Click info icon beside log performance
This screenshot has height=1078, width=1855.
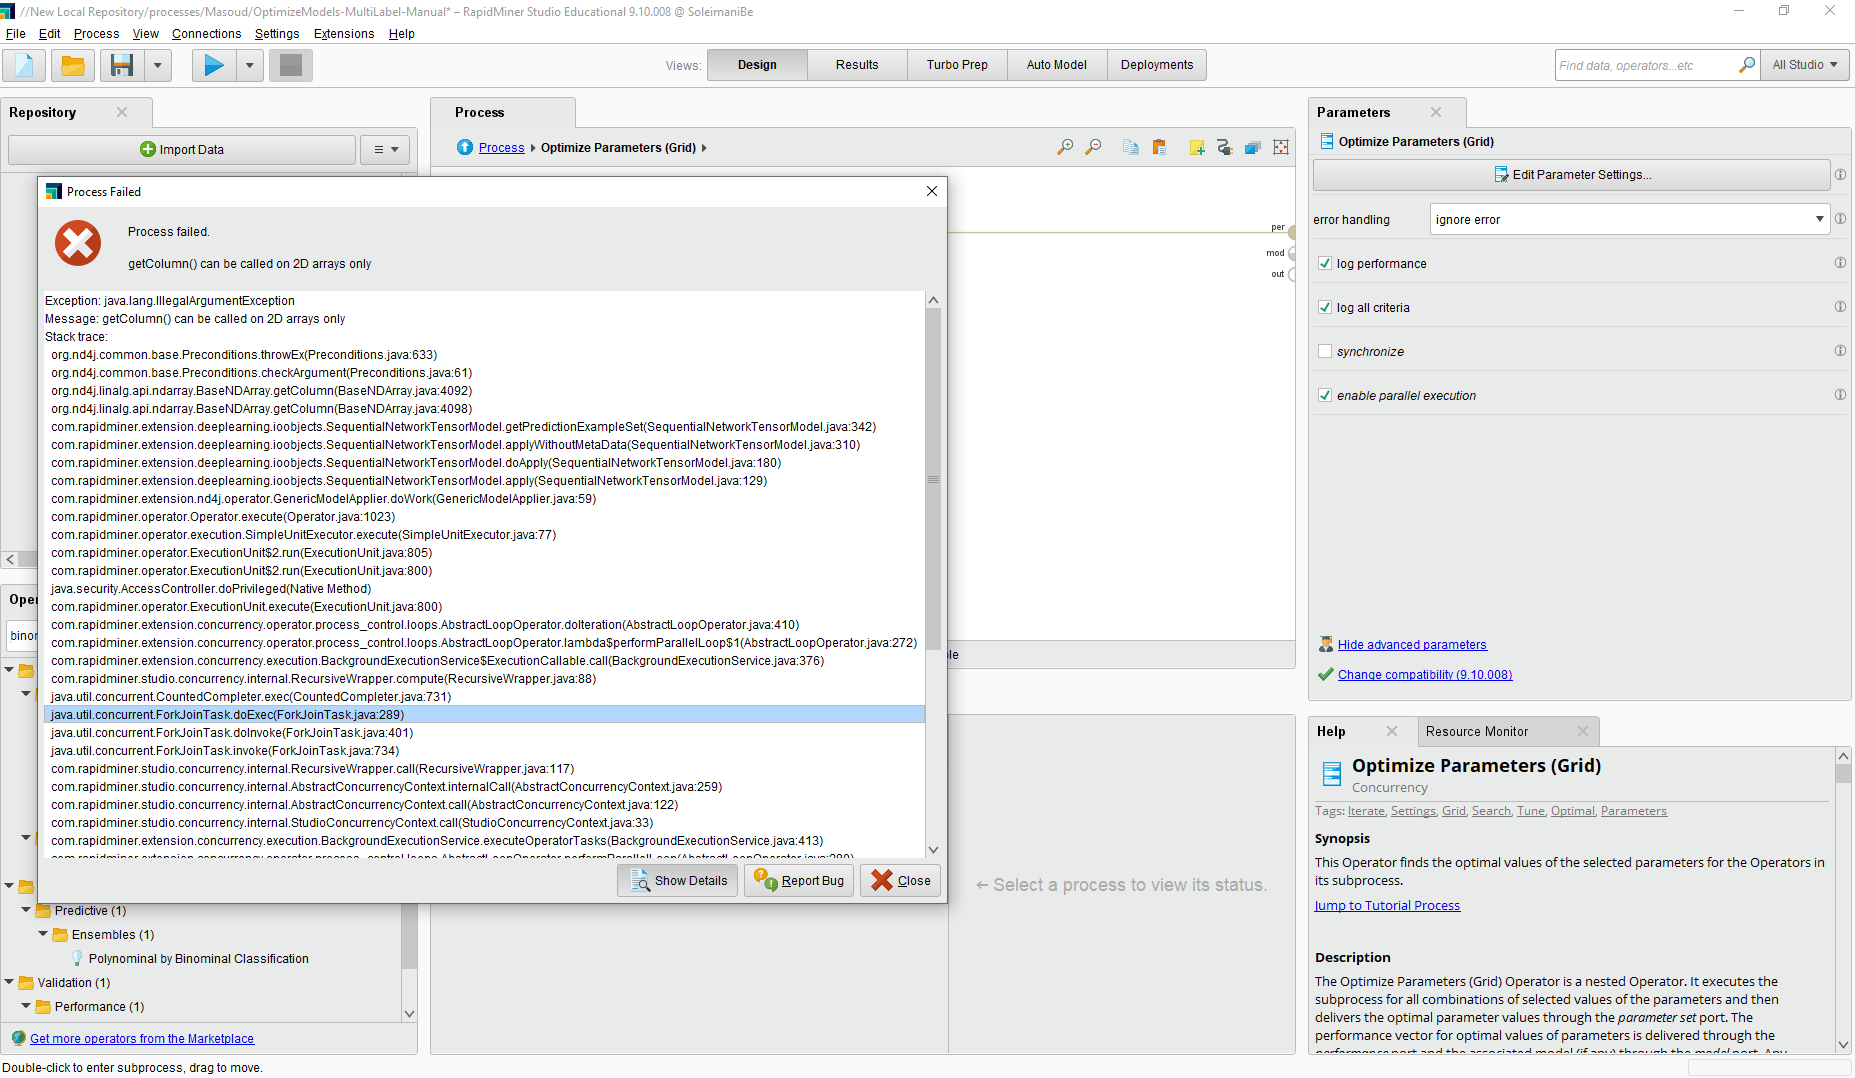(1840, 263)
